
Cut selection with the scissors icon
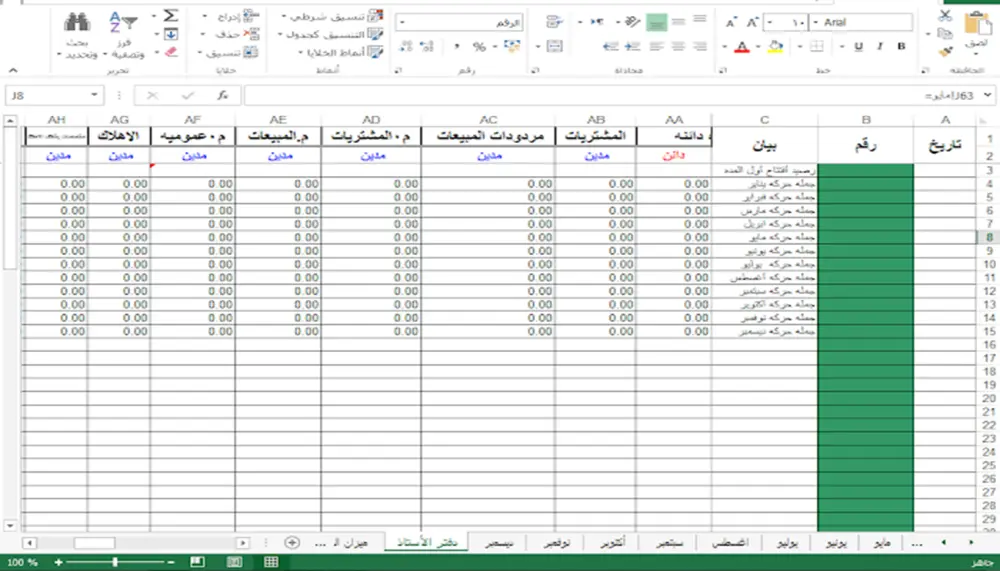coord(945,15)
